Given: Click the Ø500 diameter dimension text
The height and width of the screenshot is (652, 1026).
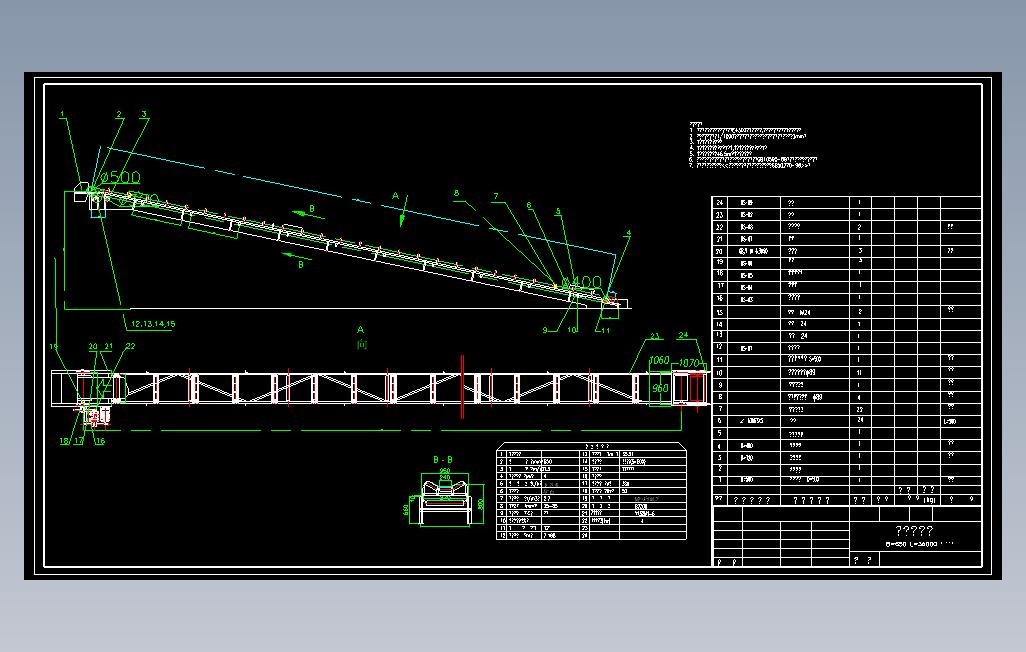Looking at the screenshot, I should pos(120,177).
